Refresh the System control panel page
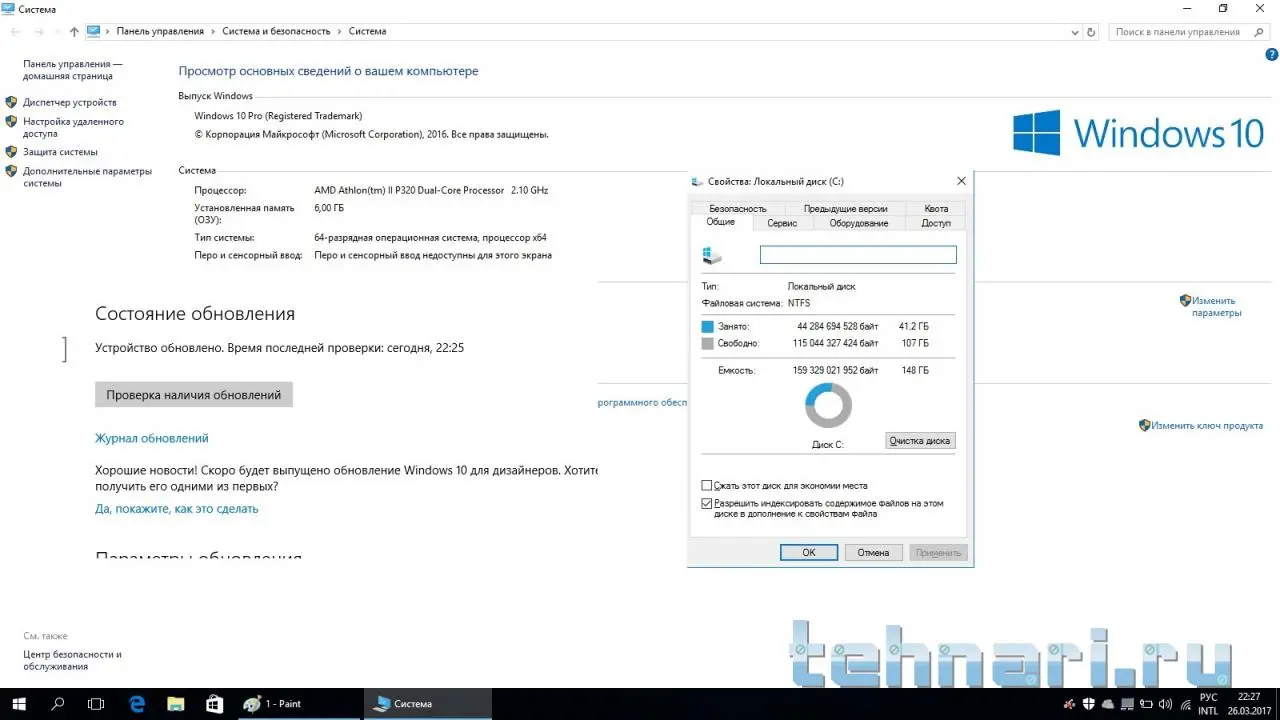Image resolution: width=1280 pixels, height=720 pixels. click(x=1091, y=32)
